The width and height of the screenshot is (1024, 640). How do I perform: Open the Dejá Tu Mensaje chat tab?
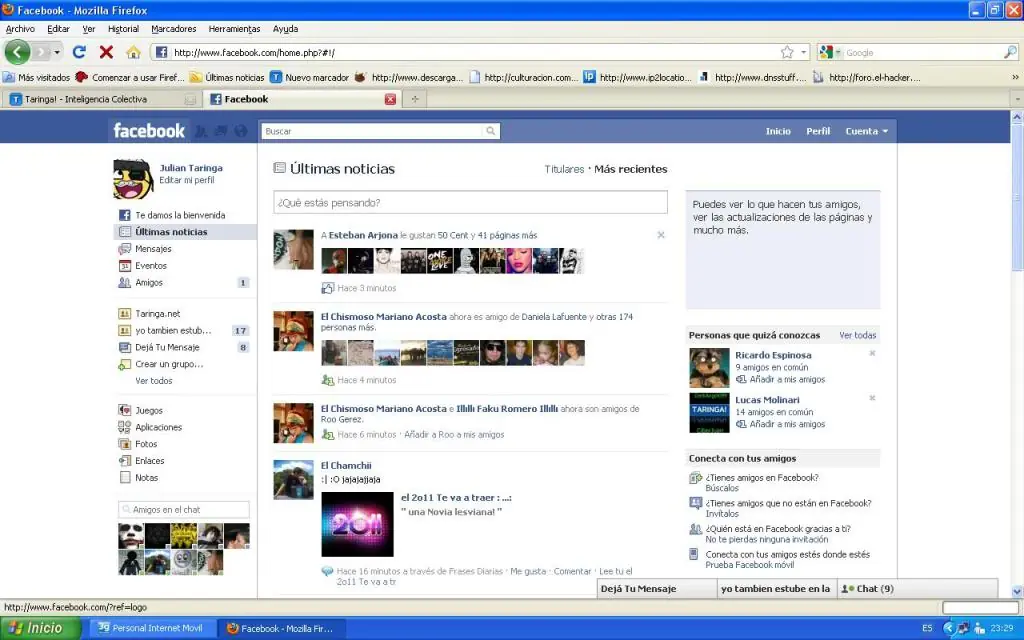[x=657, y=588]
